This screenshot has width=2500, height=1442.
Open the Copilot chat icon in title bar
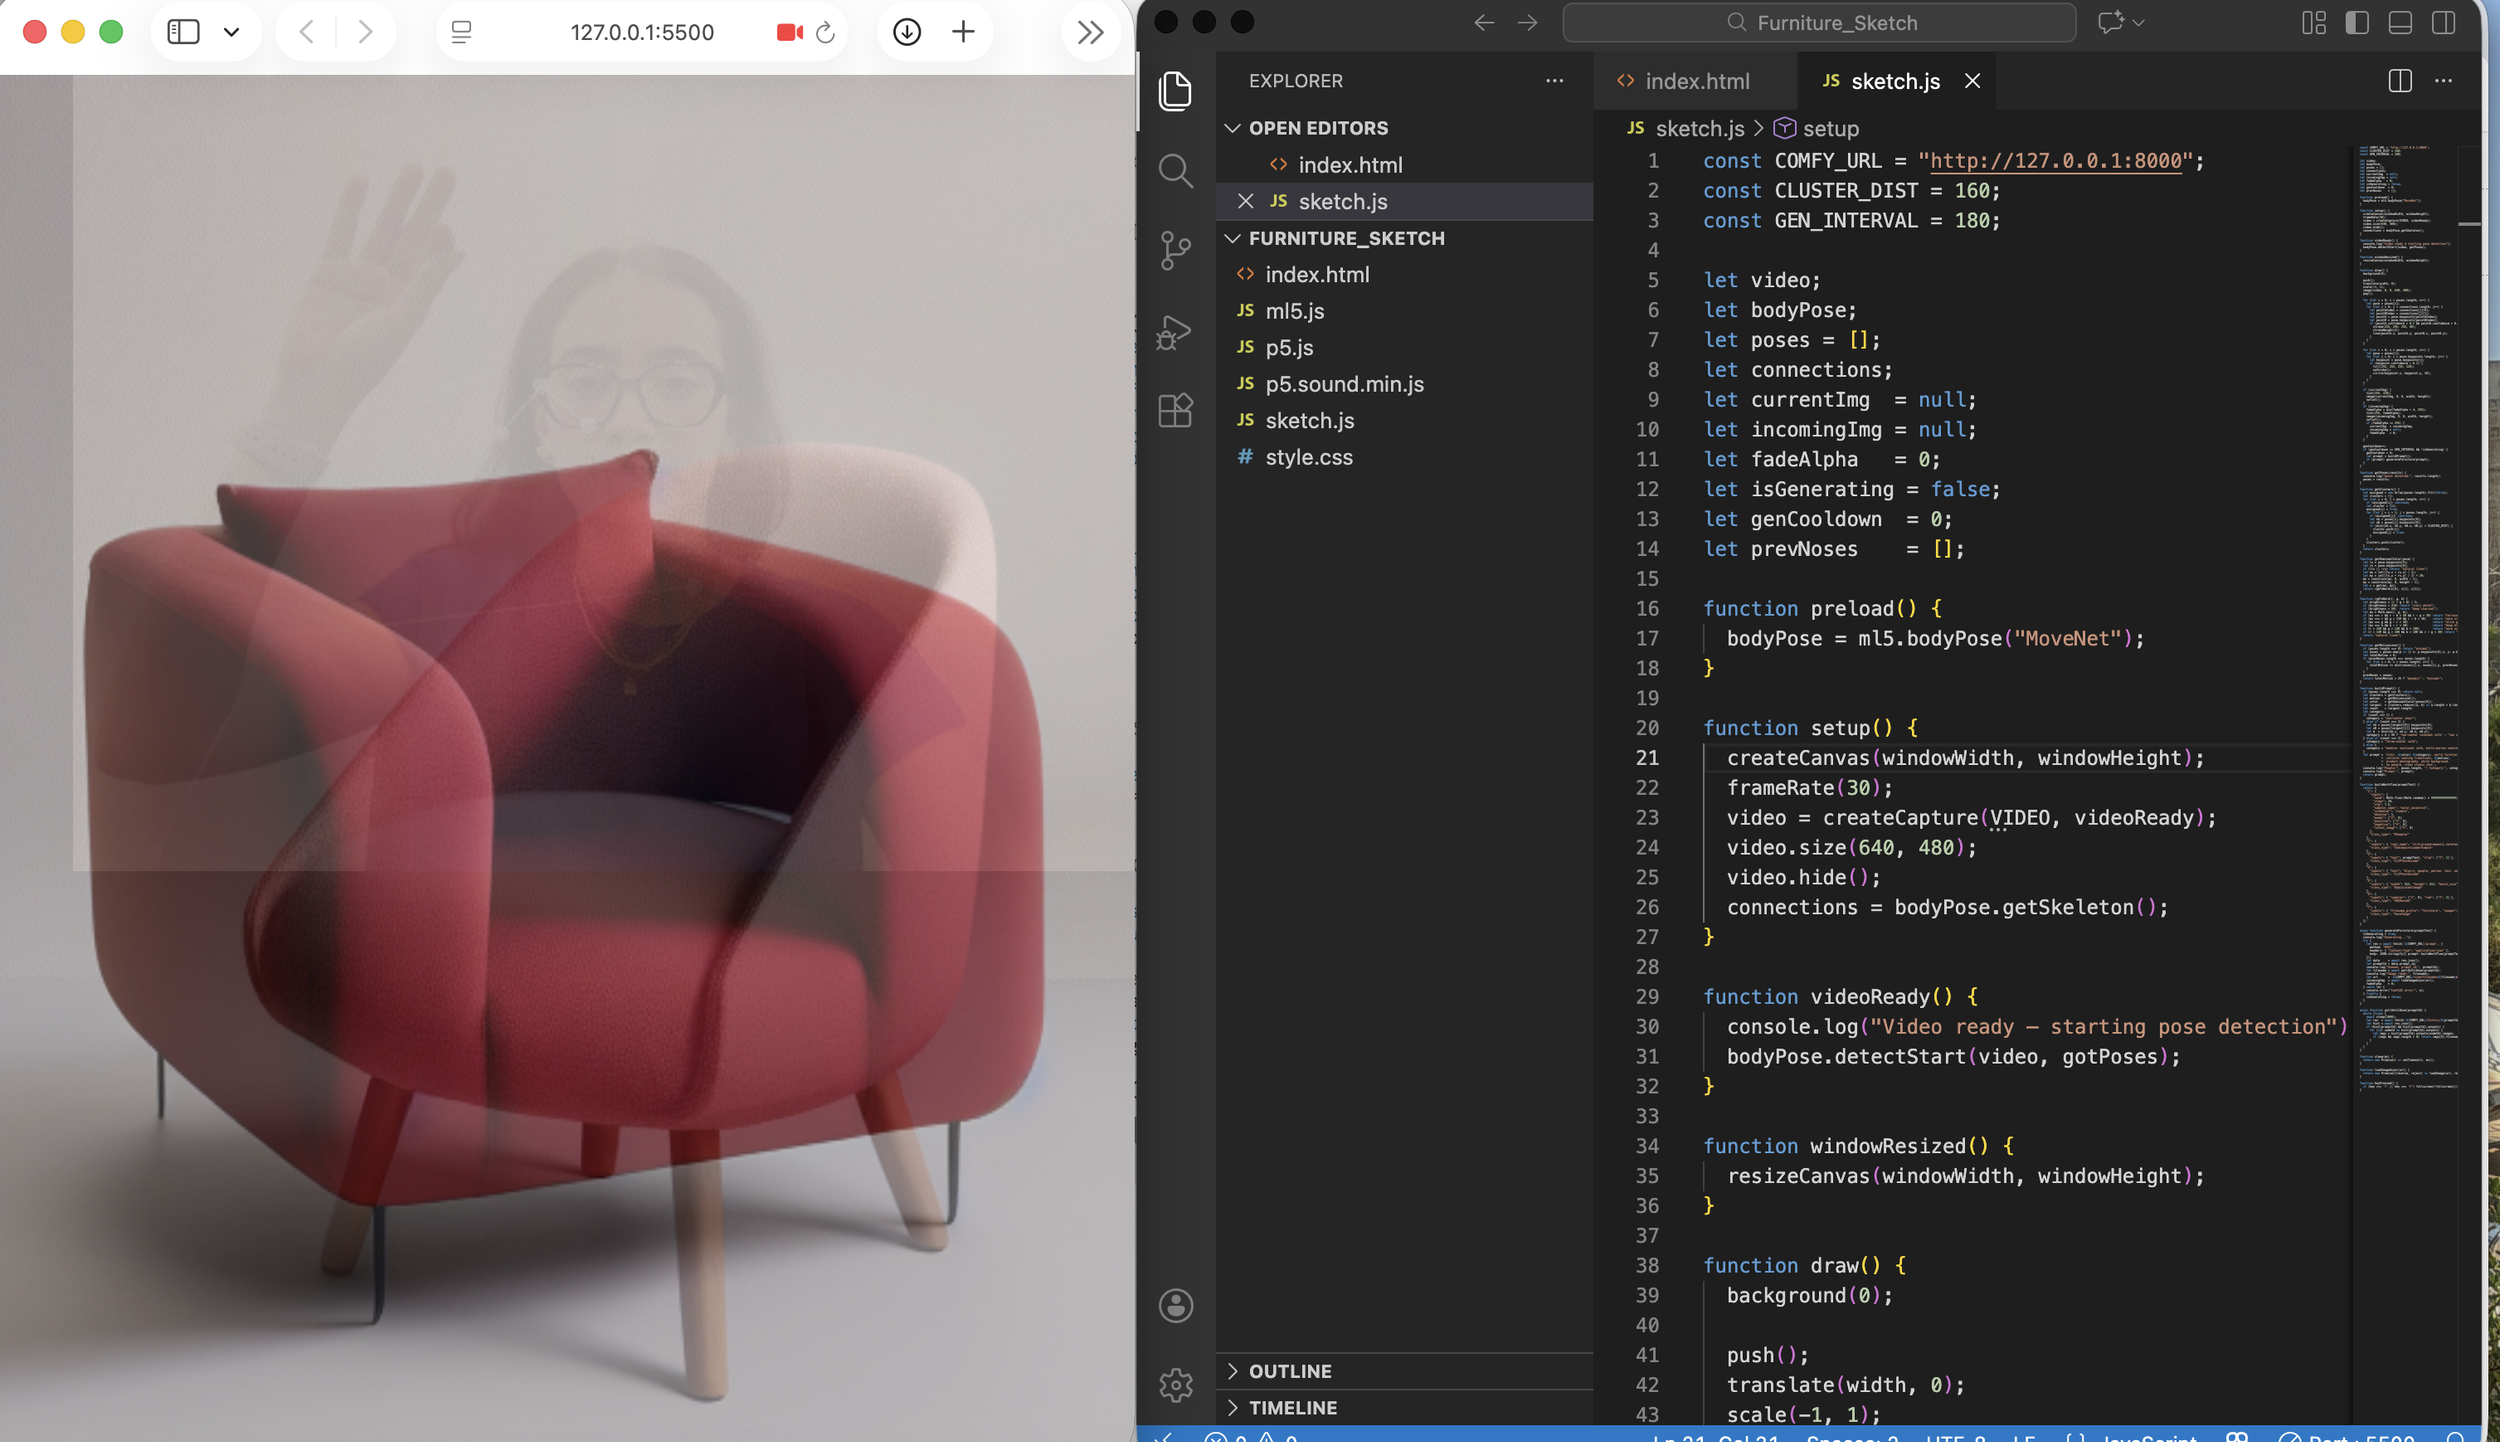[x=2110, y=23]
